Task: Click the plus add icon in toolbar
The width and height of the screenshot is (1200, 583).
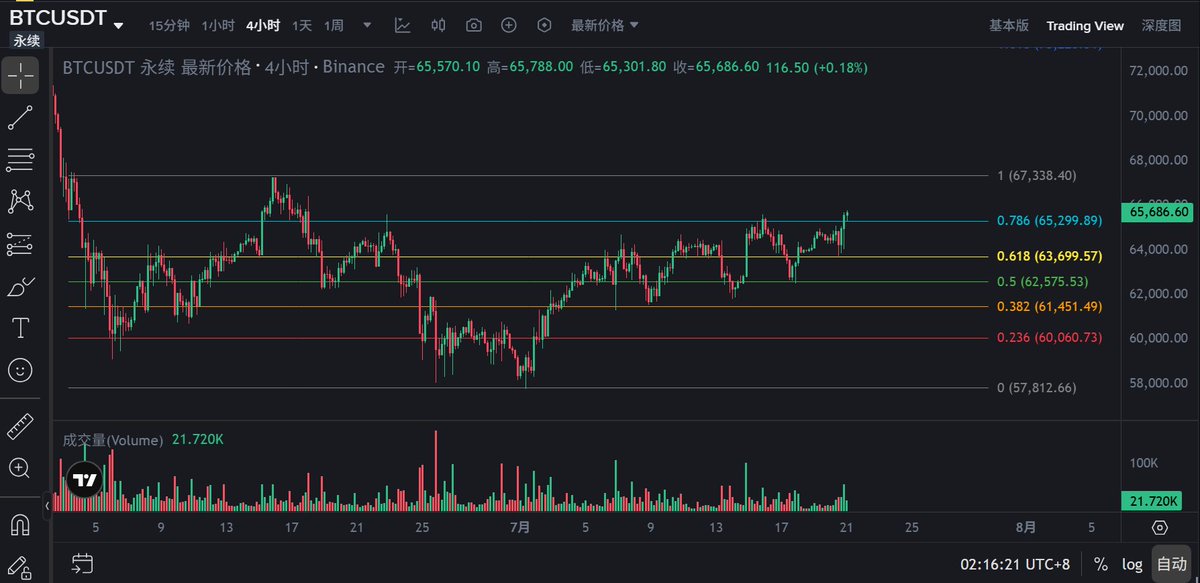Action: pos(509,25)
